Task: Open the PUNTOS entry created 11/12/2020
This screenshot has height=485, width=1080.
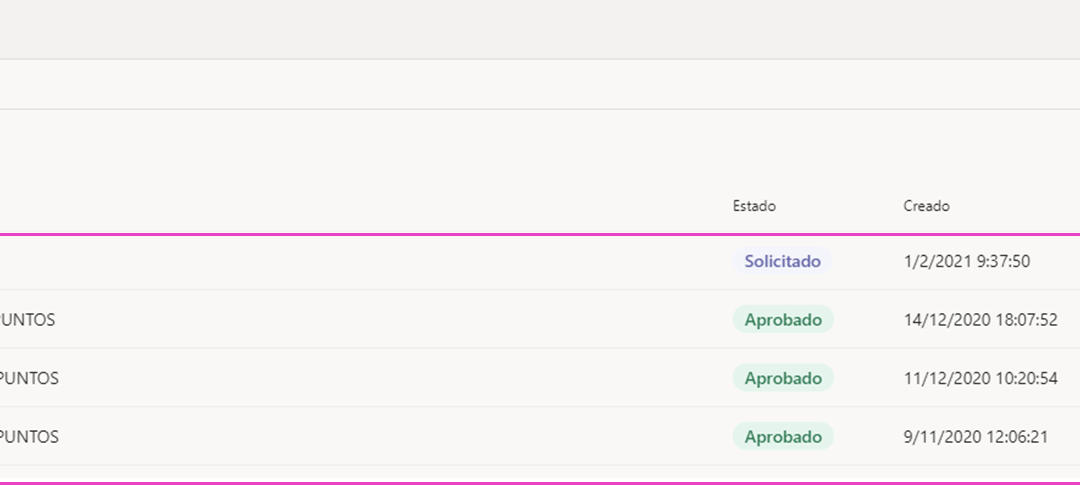Action: coord(29,379)
